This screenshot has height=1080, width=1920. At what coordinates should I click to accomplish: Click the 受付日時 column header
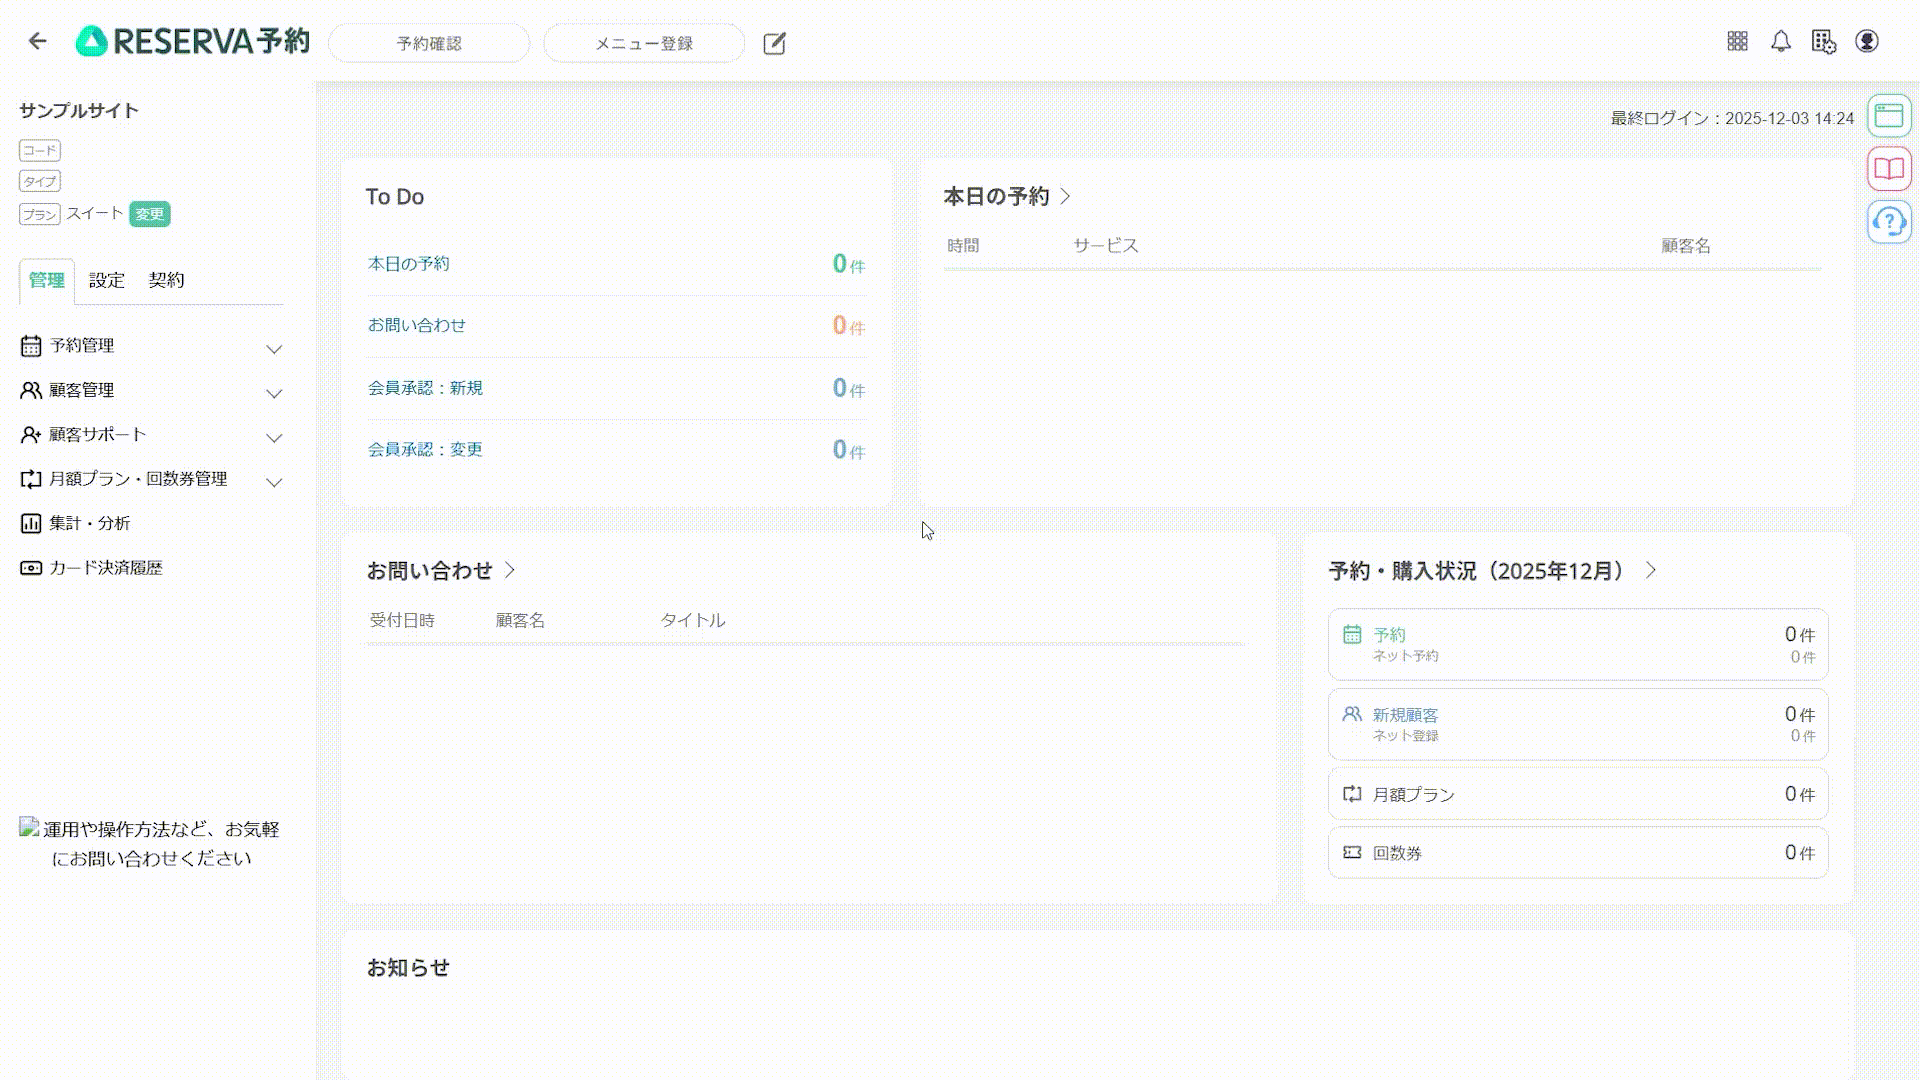coord(402,620)
